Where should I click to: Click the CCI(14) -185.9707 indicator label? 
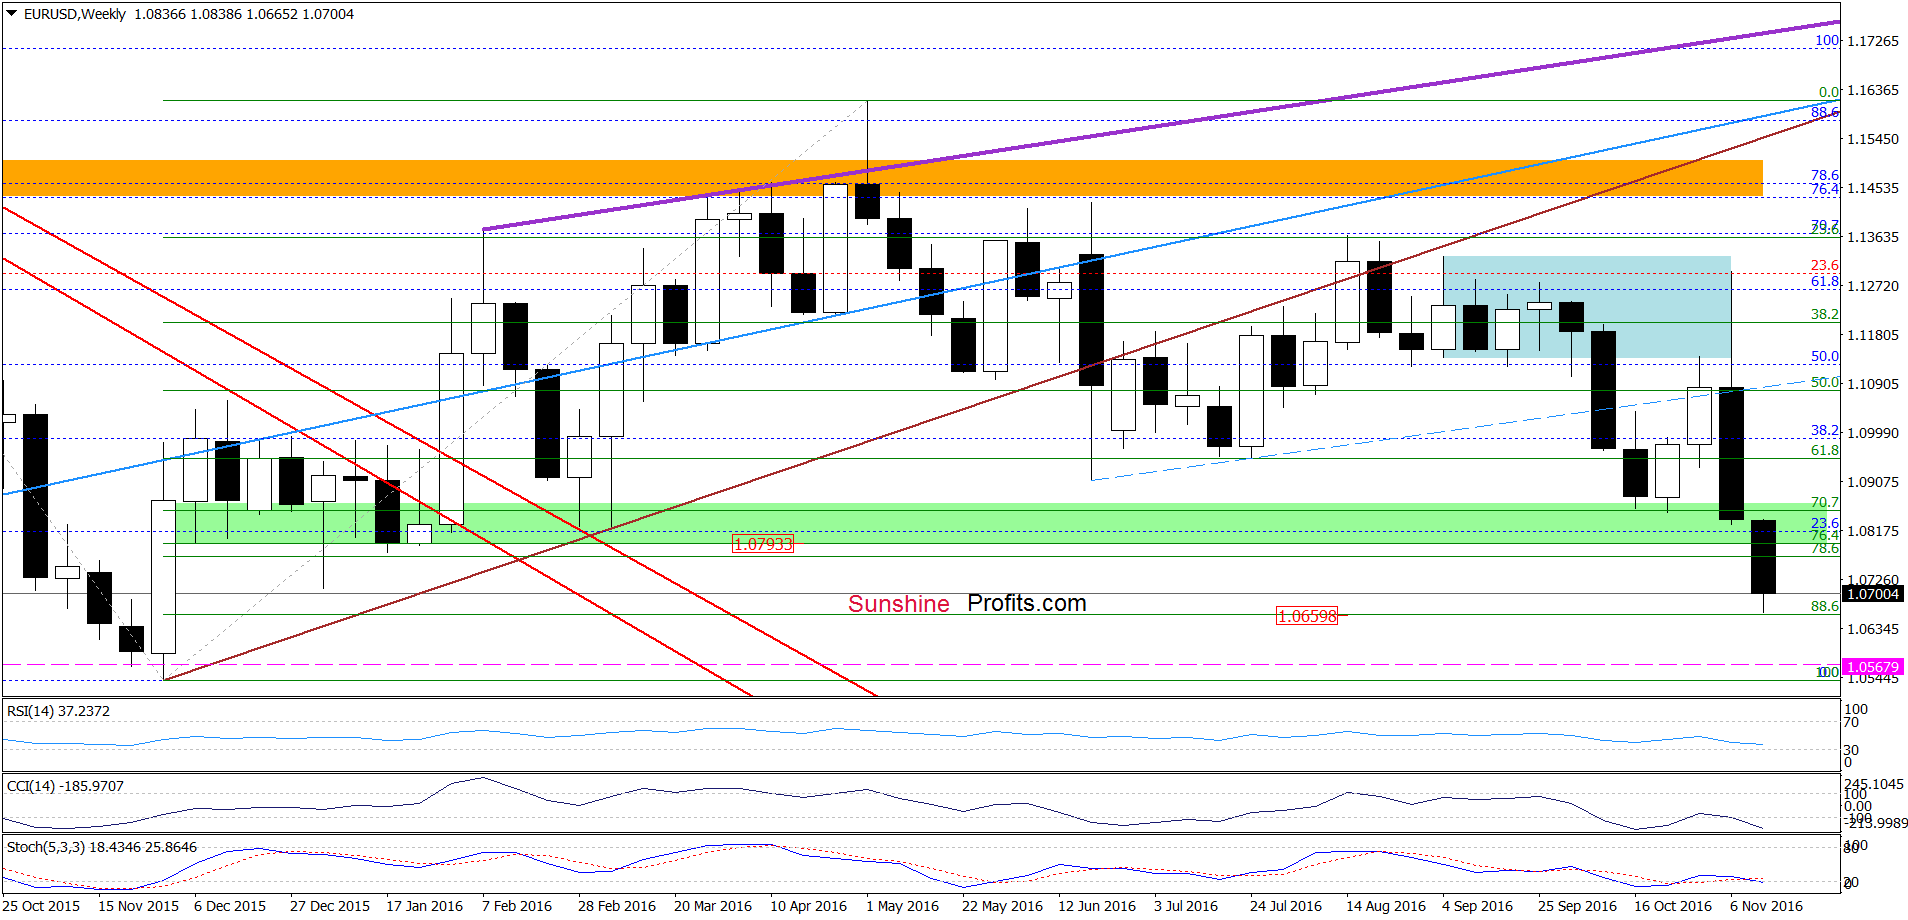(65, 786)
